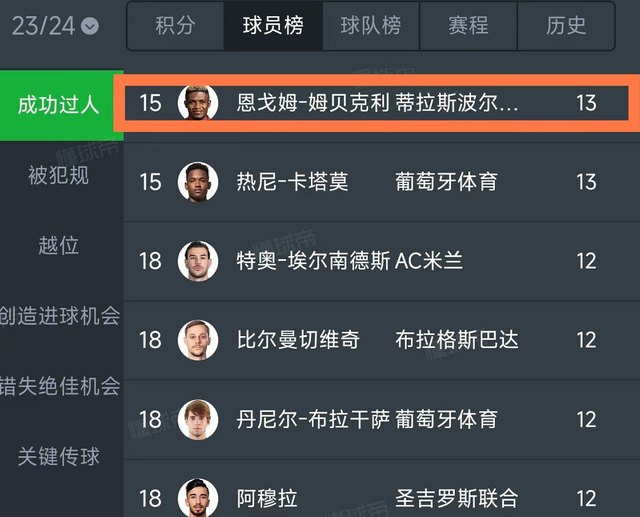View the 关键传球 rankings
640x517 pixels.
click(59, 457)
